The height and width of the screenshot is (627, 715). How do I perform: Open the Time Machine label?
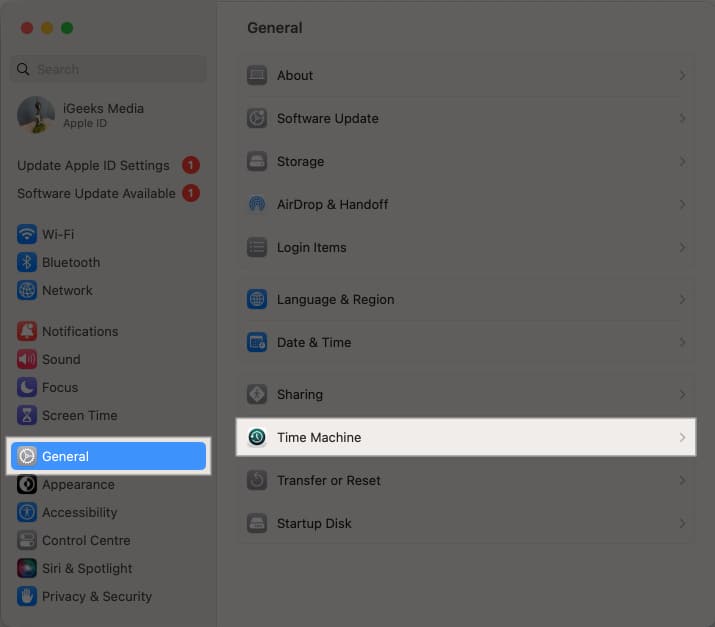coord(319,438)
